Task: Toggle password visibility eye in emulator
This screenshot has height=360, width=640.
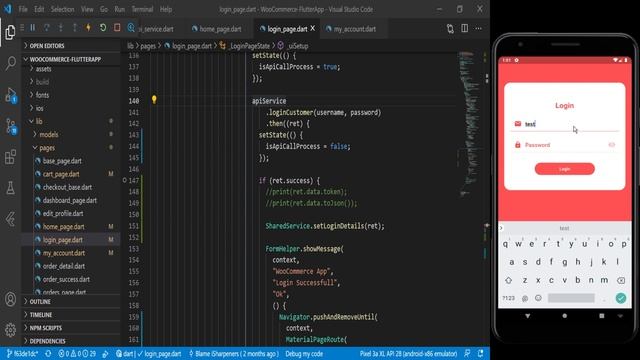Action: pyautogui.click(x=611, y=144)
